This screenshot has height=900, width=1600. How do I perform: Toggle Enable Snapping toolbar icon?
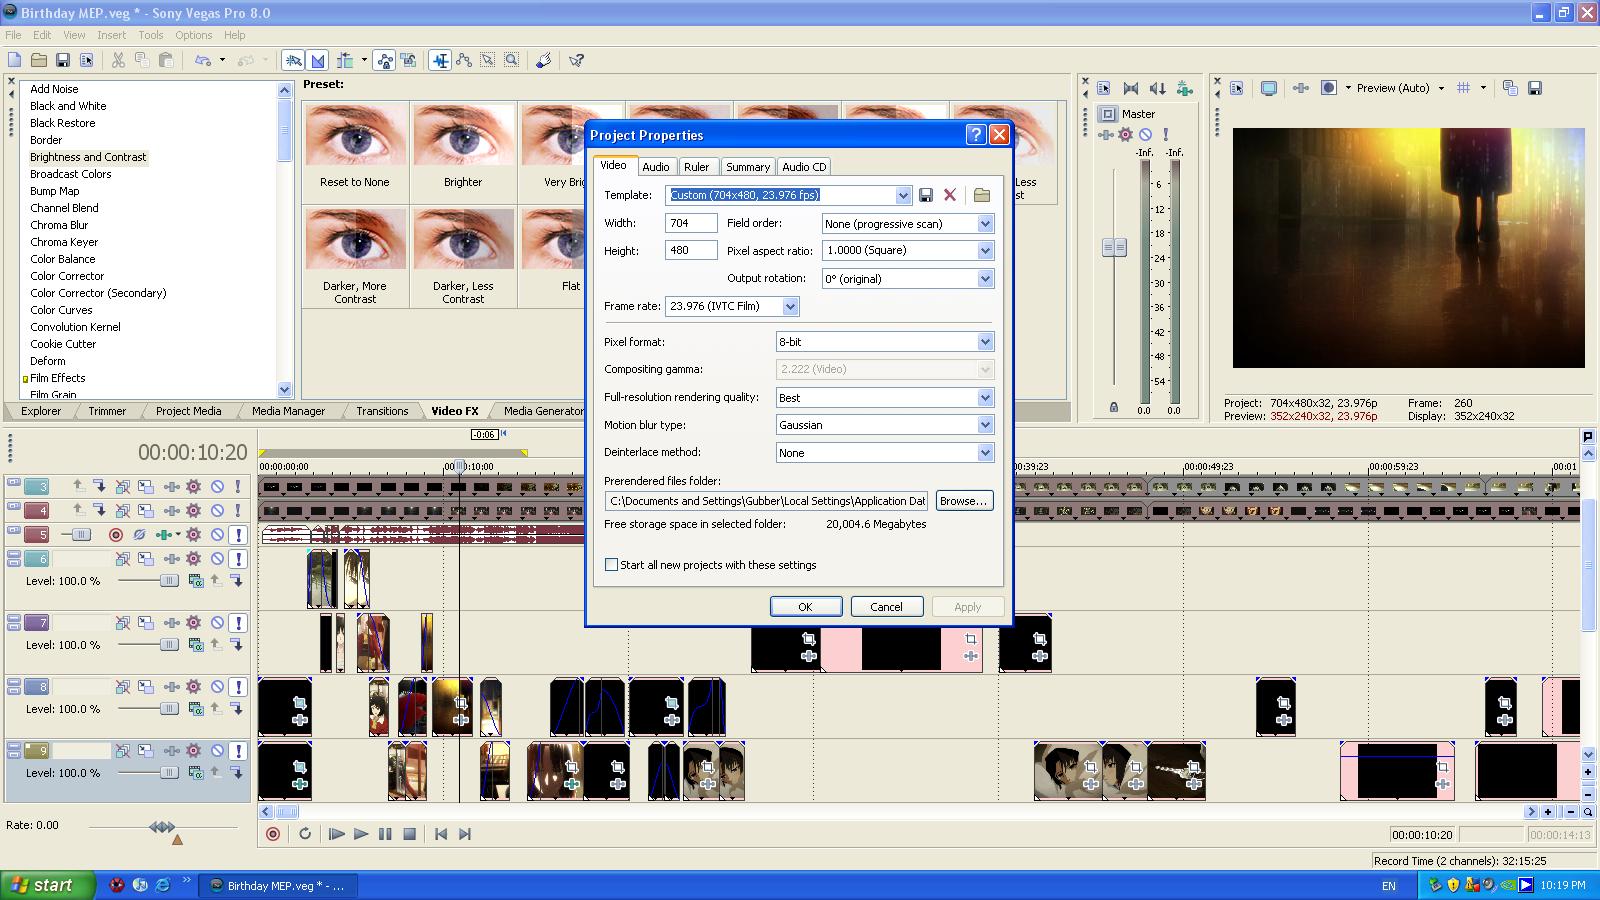(293, 60)
